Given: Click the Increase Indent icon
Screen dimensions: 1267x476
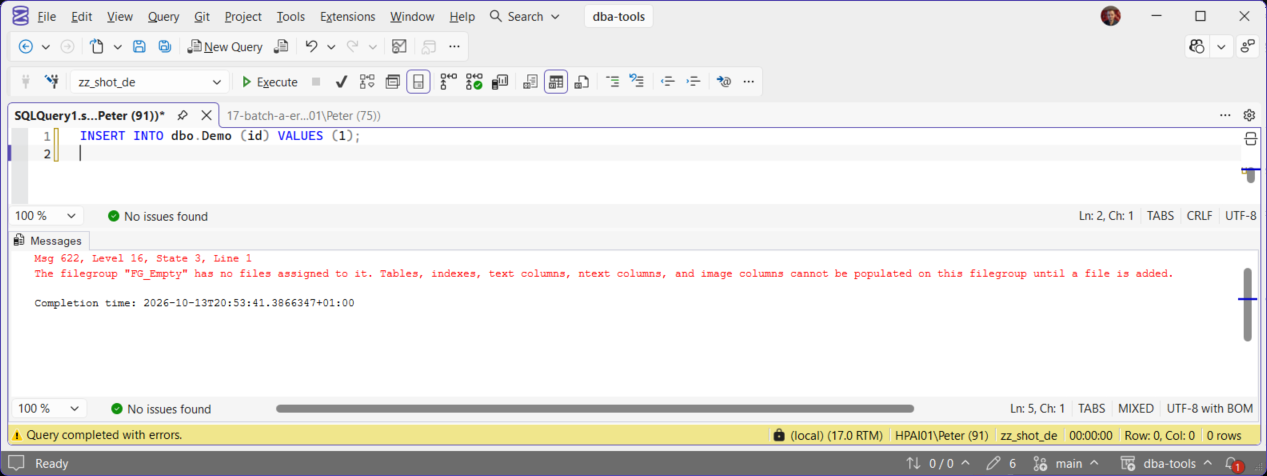Looking at the screenshot, I should point(692,82).
